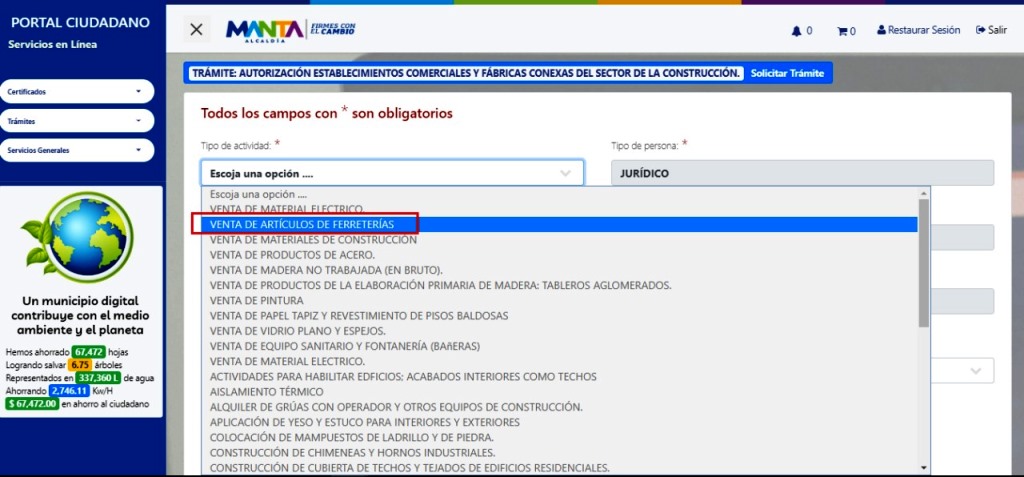This screenshot has height=477, width=1024.
Task: Expand the Certificados sidebar menu
Action: (76, 92)
